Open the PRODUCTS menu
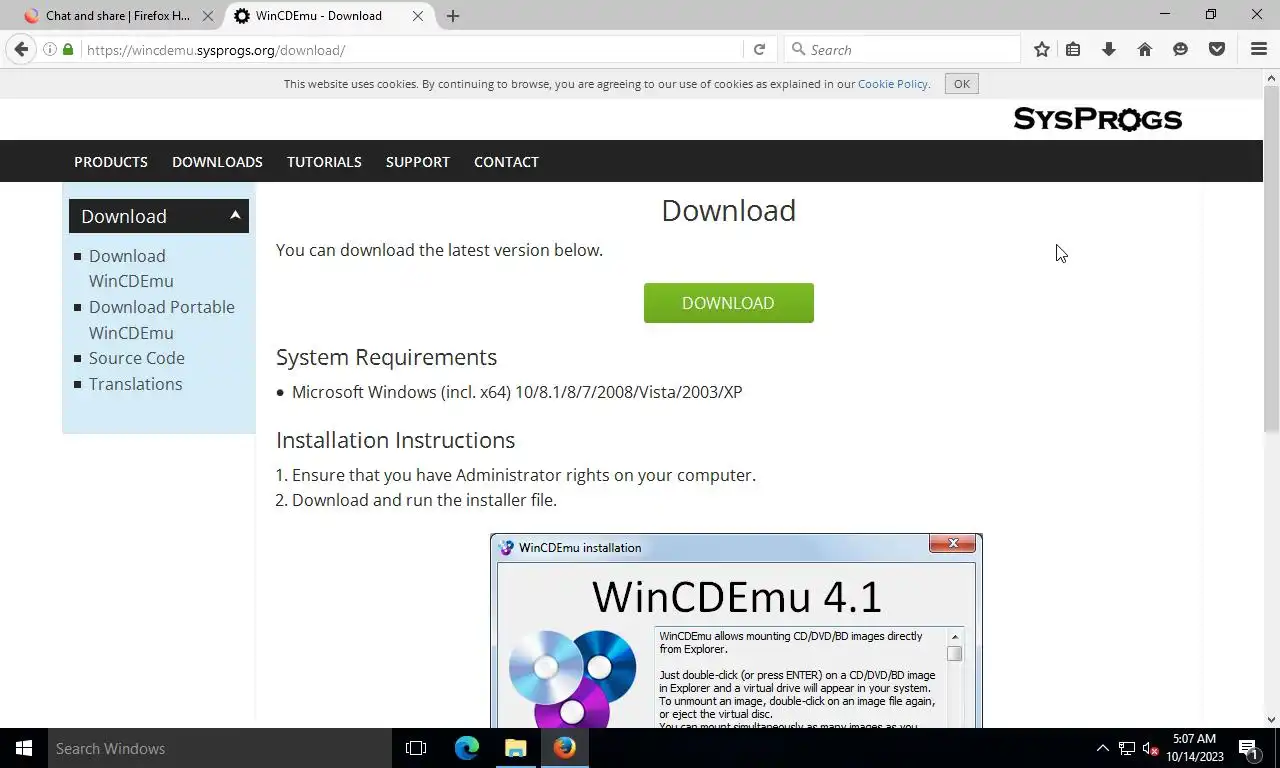This screenshot has height=768, width=1280. coord(111,161)
